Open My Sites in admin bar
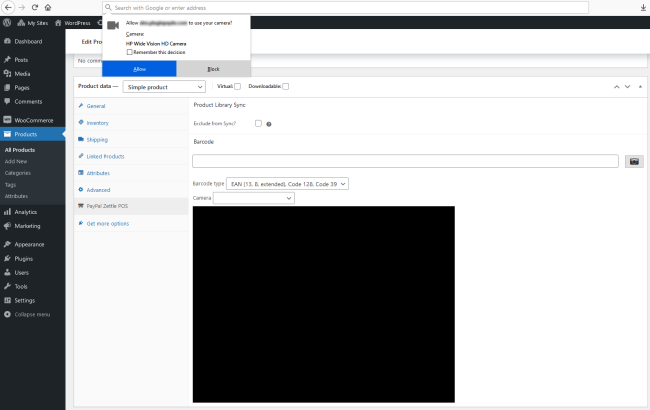Viewport: 650px width, 410px height. (33, 23)
